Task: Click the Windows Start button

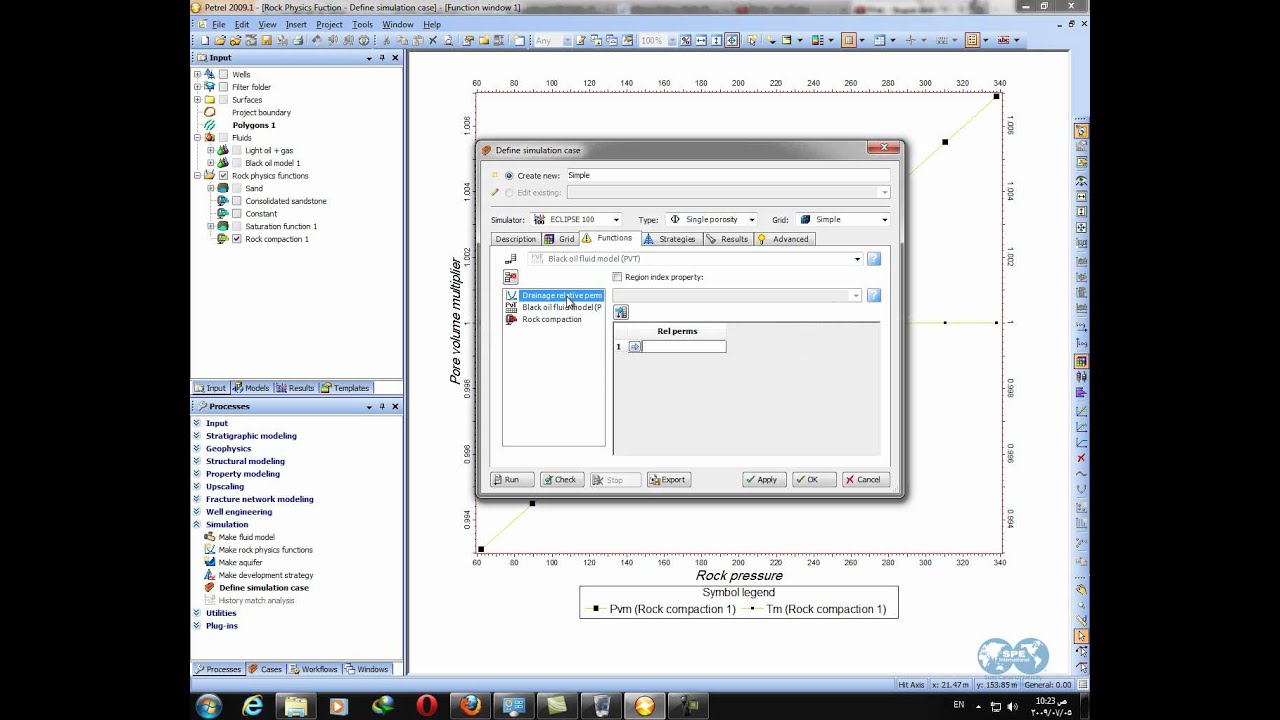Action: coord(209,706)
